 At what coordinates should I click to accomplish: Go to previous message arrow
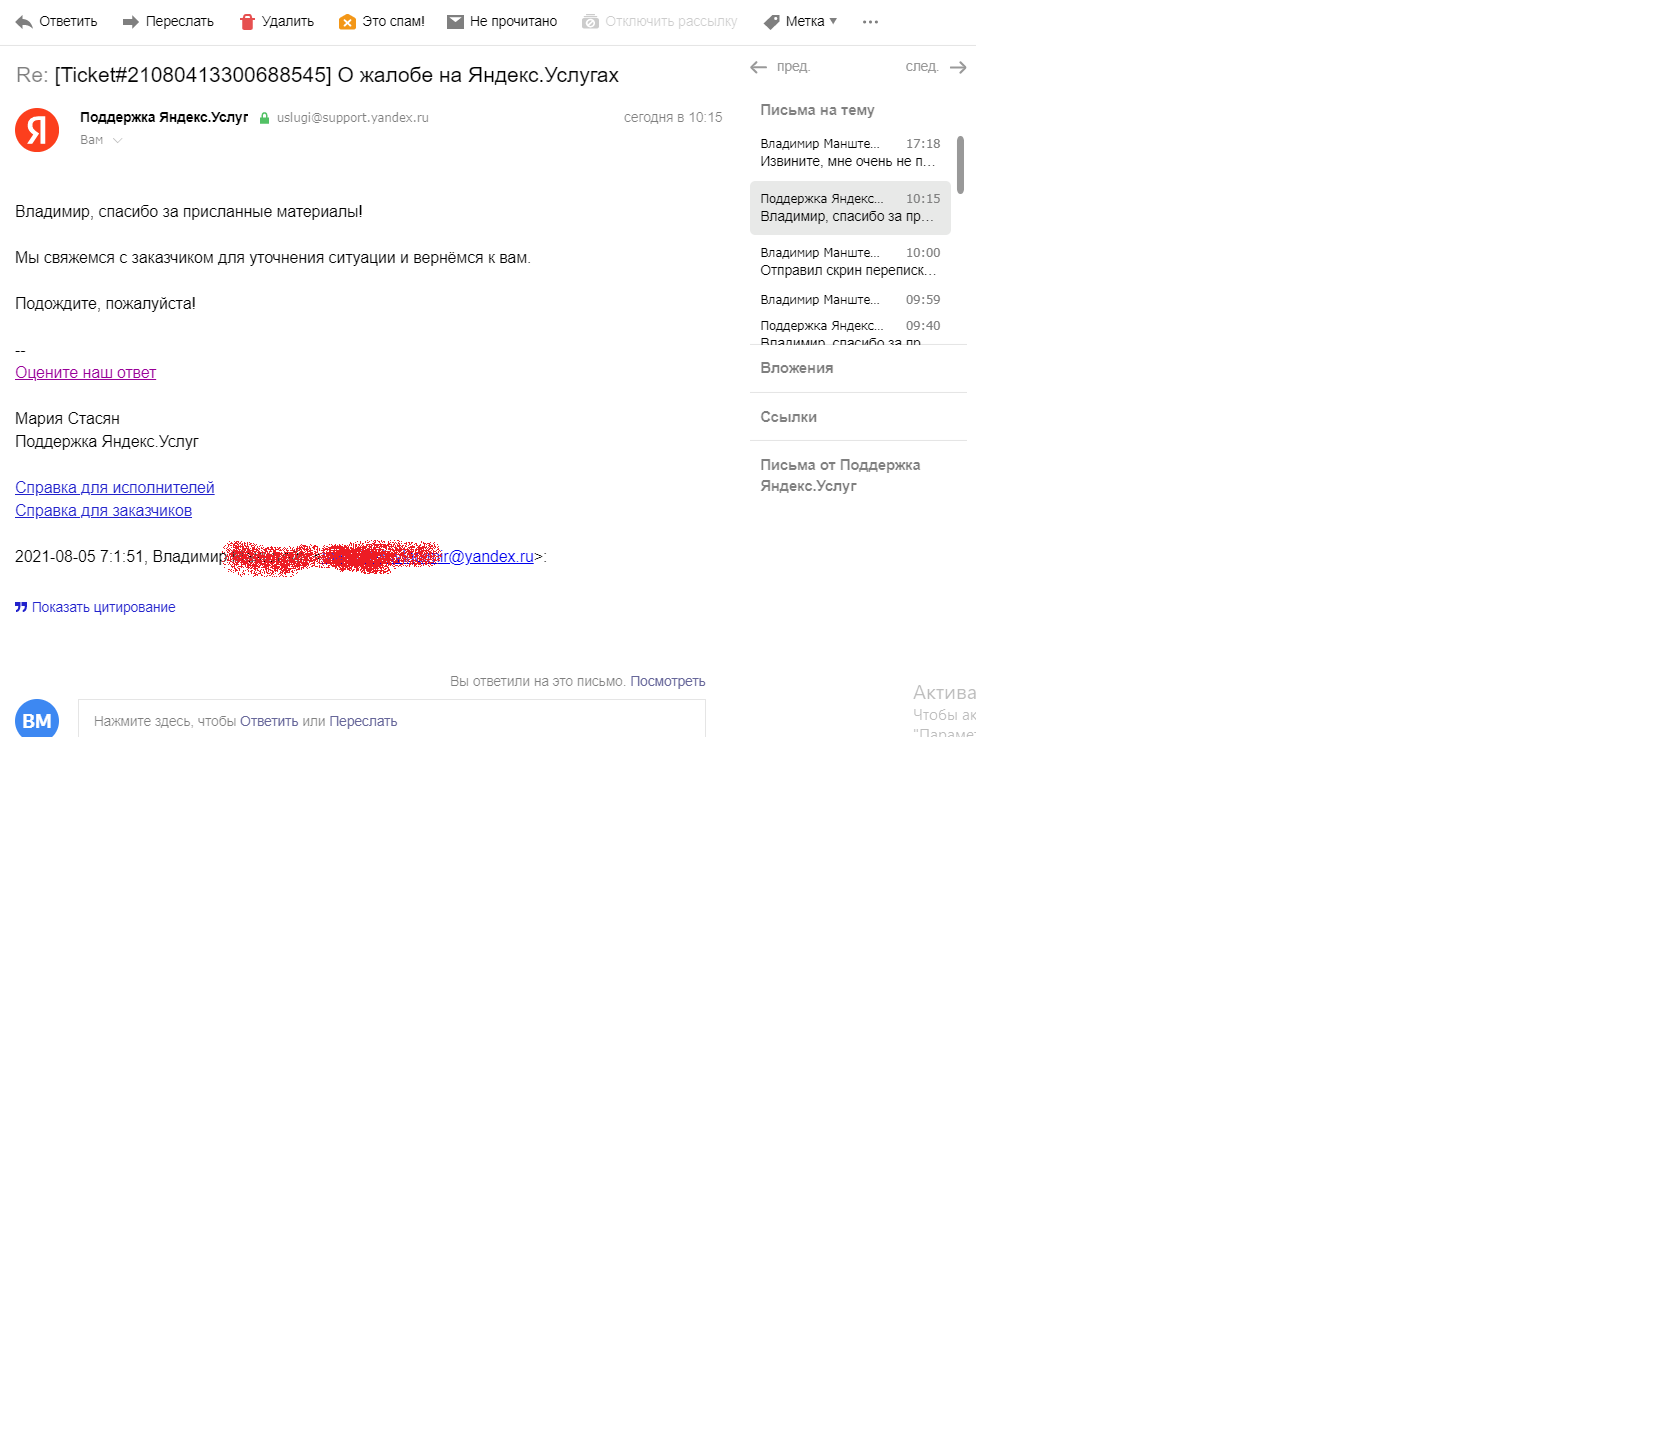pyautogui.click(x=758, y=67)
